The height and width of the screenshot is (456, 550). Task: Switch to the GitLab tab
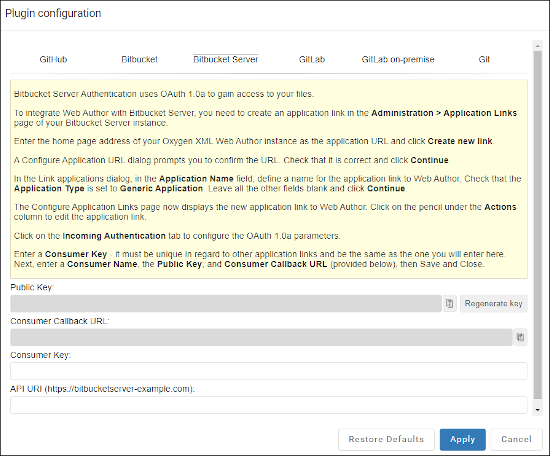point(312,59)
